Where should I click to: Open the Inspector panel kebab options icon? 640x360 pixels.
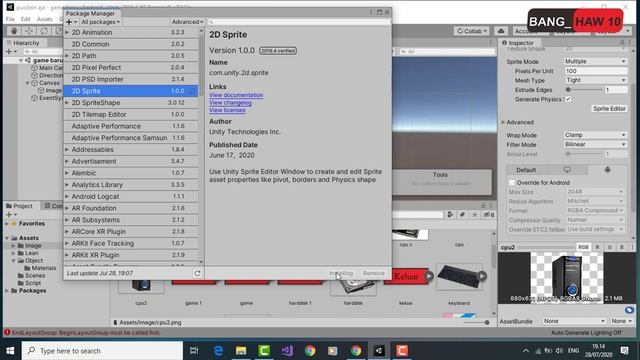[629, 42]
